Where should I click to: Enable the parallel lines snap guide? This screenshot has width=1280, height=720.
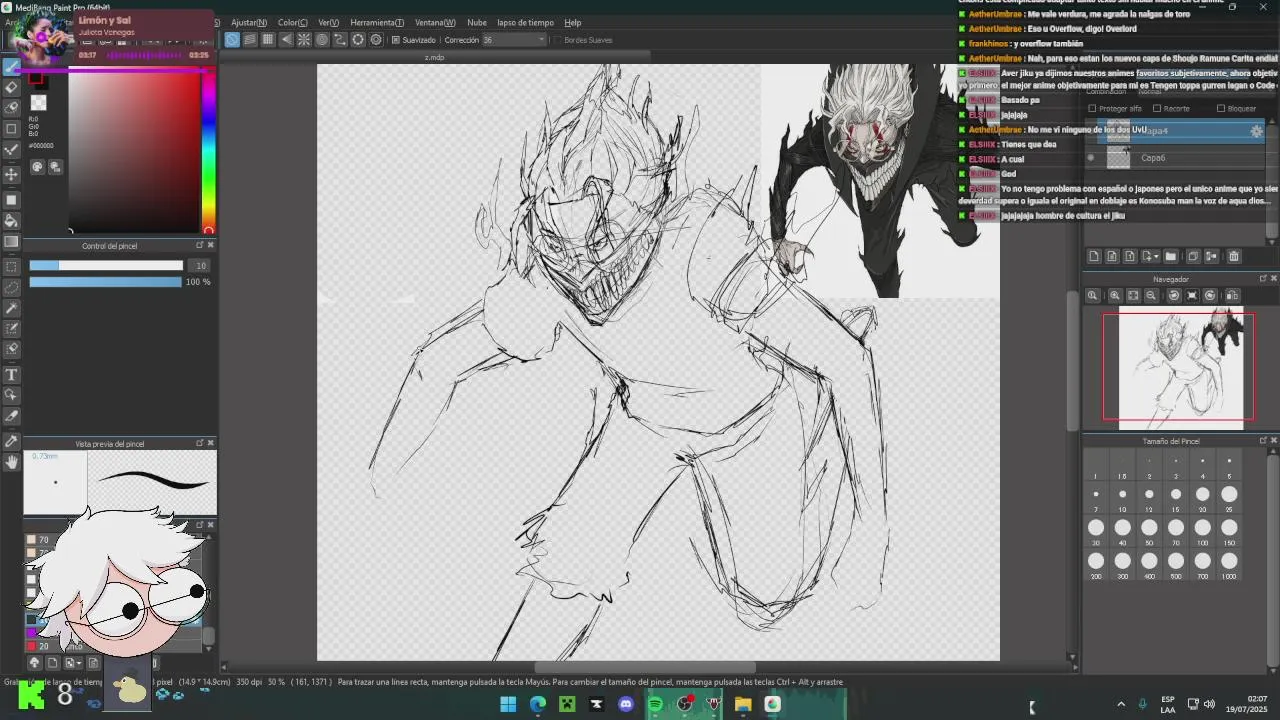click(250, 40)
